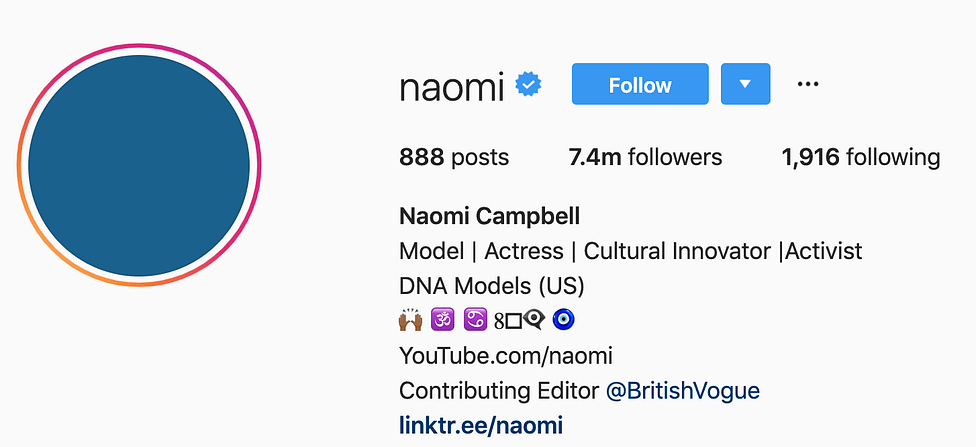Screen dimensions: 976x447
Task: Click the blue nazar amulet emoji
Action: pyautogui.click(x=564, y=320)
